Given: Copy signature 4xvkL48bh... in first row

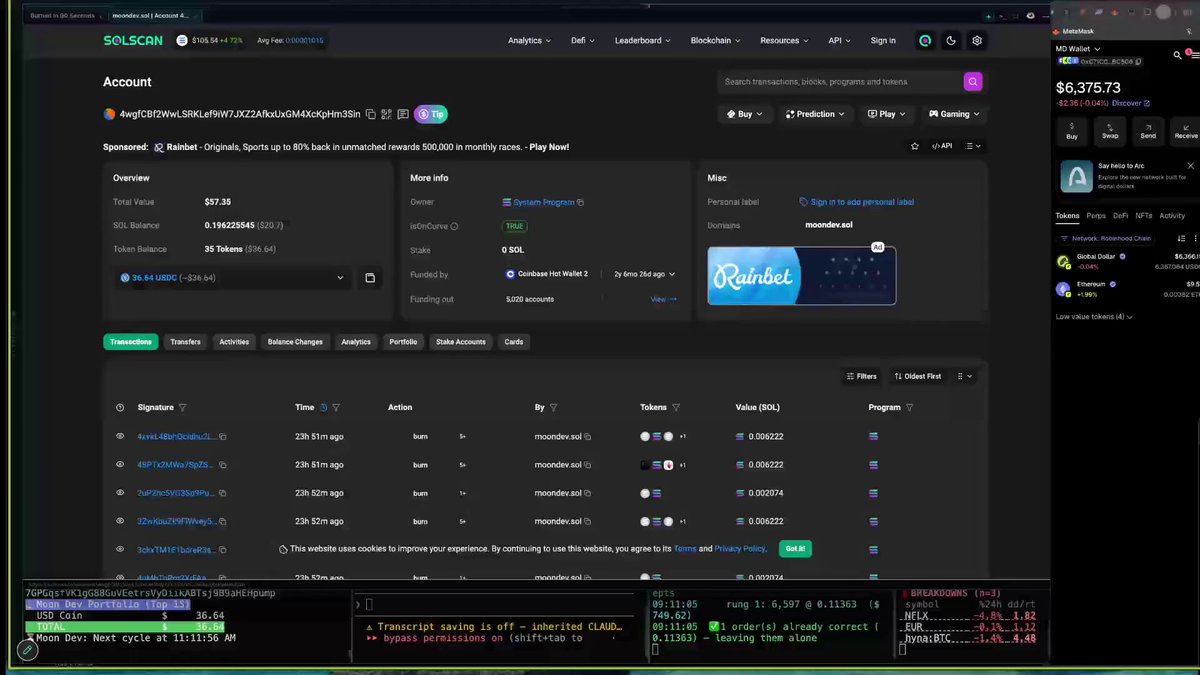Looking at the screenshot, I should pos(223,437).
